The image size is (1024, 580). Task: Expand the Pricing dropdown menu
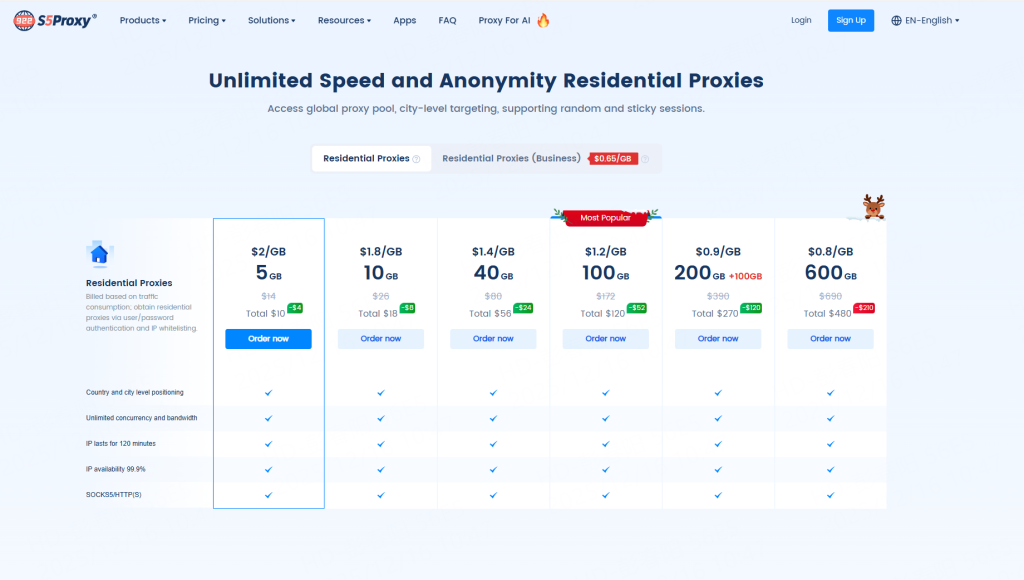click(x=207, y=20)
